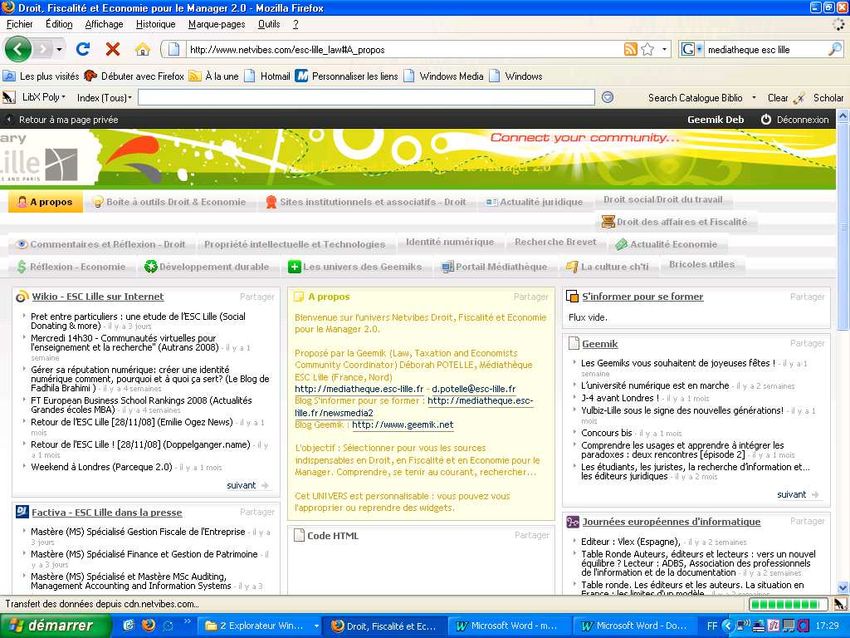Open the http://www.geemik.net link

click(x=403, y=424)
